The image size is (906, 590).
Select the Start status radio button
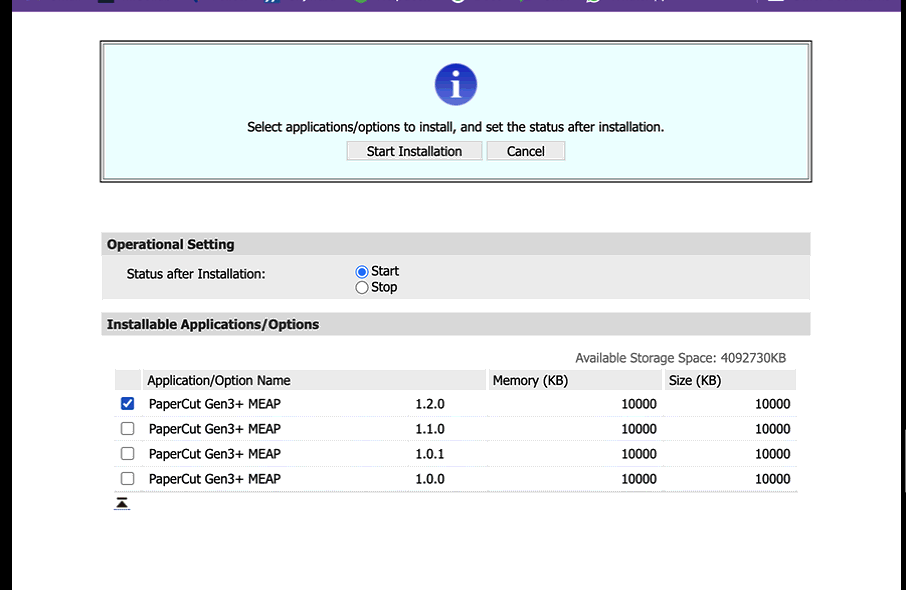pos(362,272)
